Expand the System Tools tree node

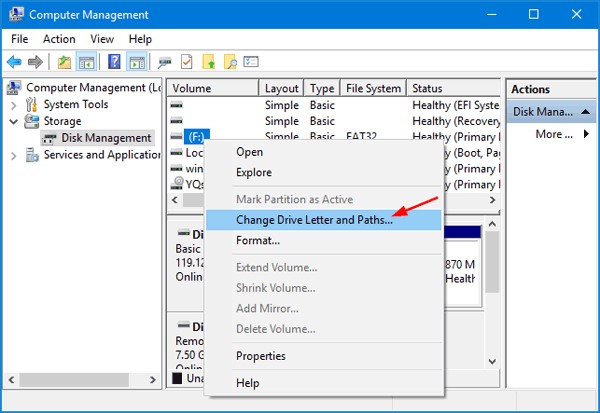[14, 104]
